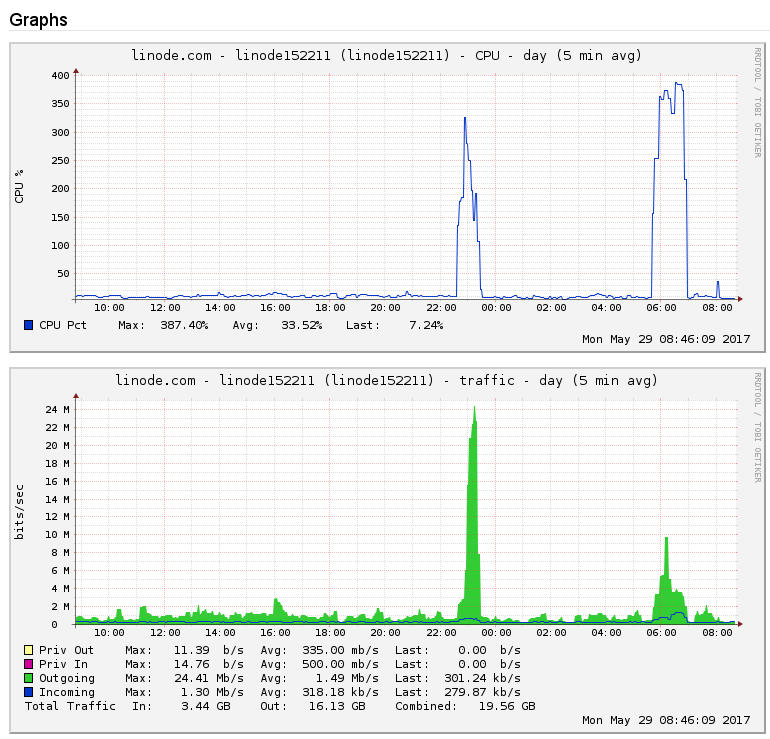
Task: Click the CPU Max 387.40% value
Action: coord(184,325)
